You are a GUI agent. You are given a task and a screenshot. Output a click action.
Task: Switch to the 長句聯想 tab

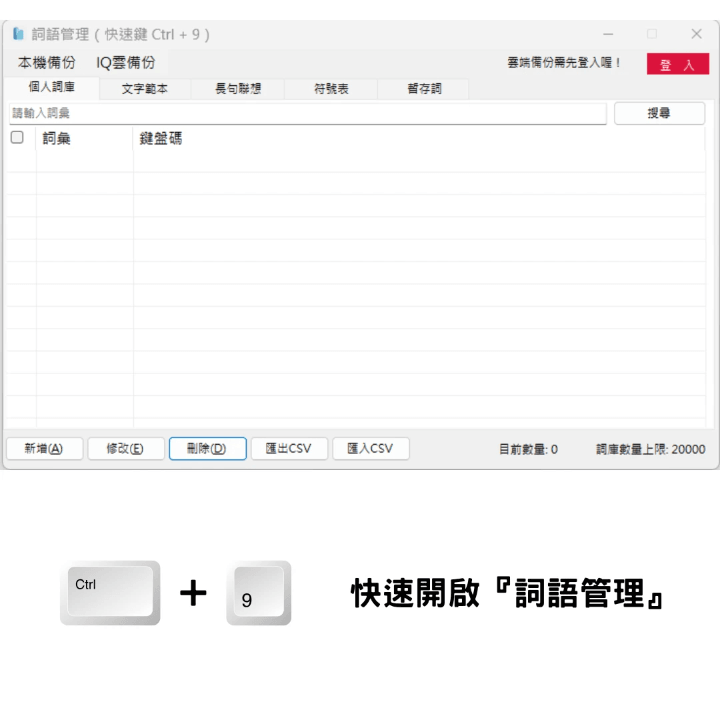point(238,89)
